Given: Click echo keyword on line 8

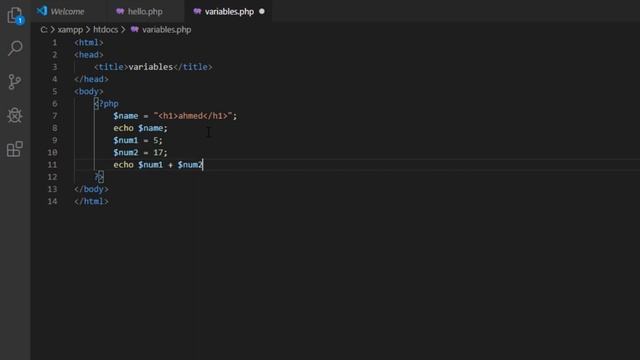Looking at the screenshot, I should pyautogui.click(x=123, y=128).
